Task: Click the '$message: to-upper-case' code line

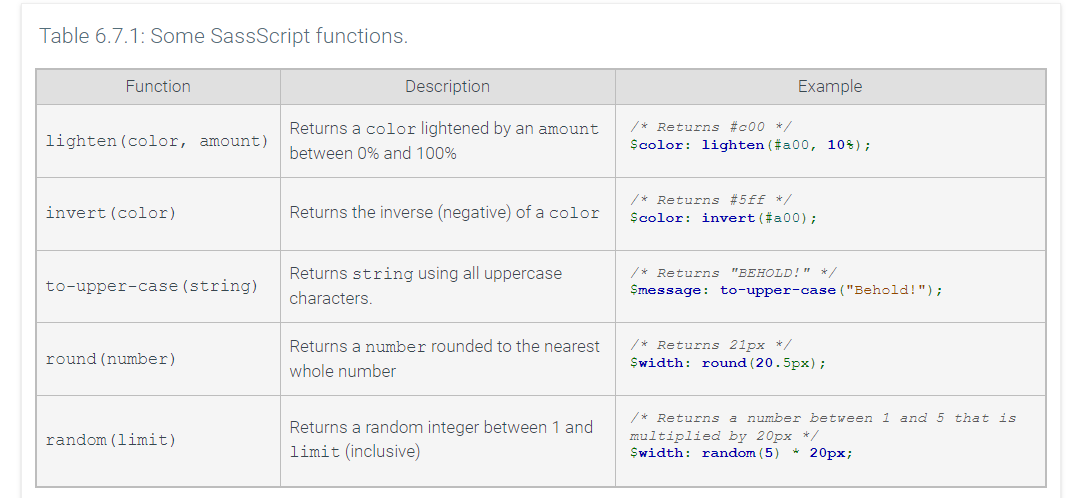Action: (x=786, y=290)
